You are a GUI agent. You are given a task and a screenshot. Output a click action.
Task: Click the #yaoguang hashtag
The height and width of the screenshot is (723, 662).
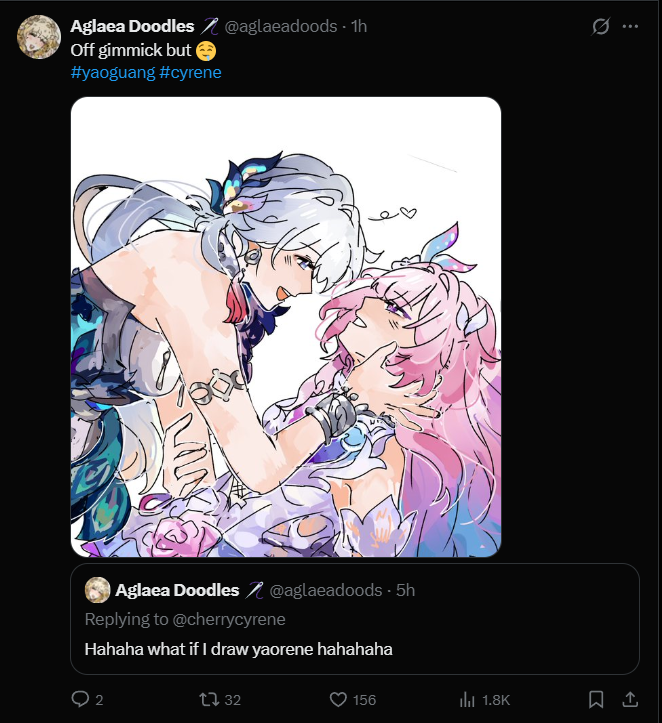pyautogui.click(x=113, y=72)
